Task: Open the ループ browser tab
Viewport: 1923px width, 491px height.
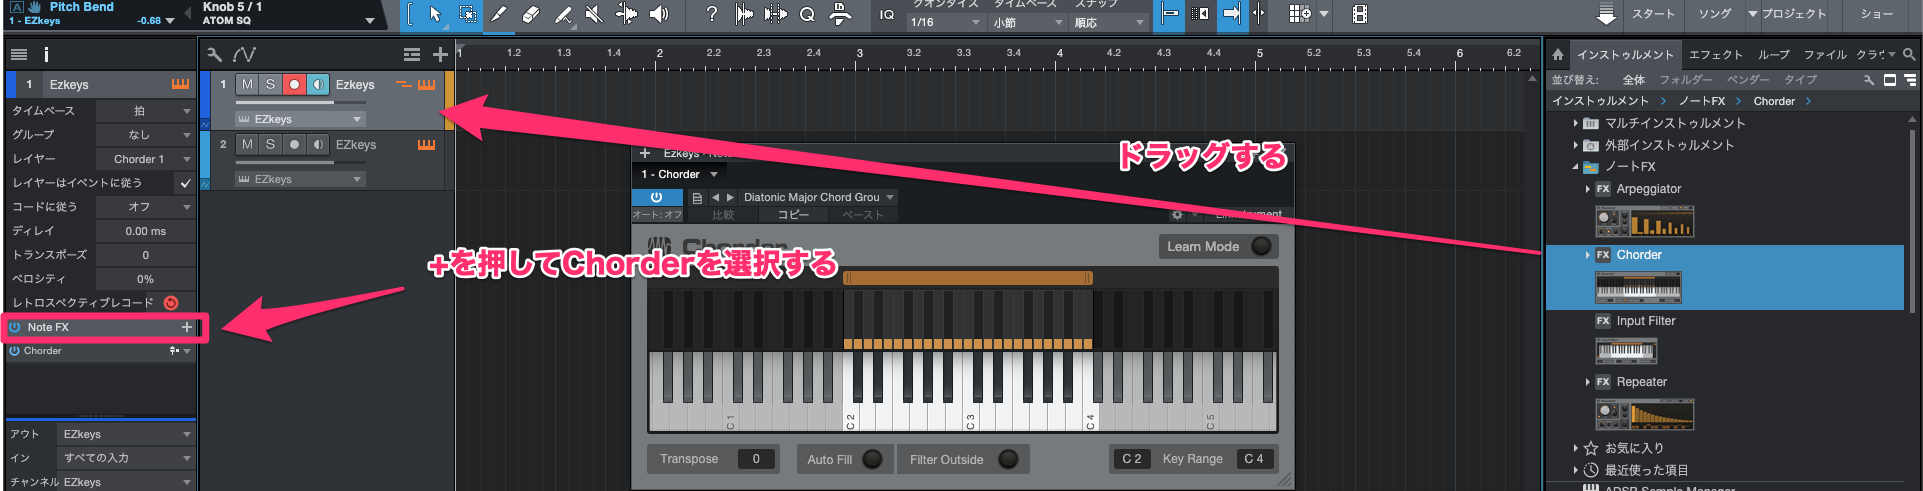Action: point(1773,55)
